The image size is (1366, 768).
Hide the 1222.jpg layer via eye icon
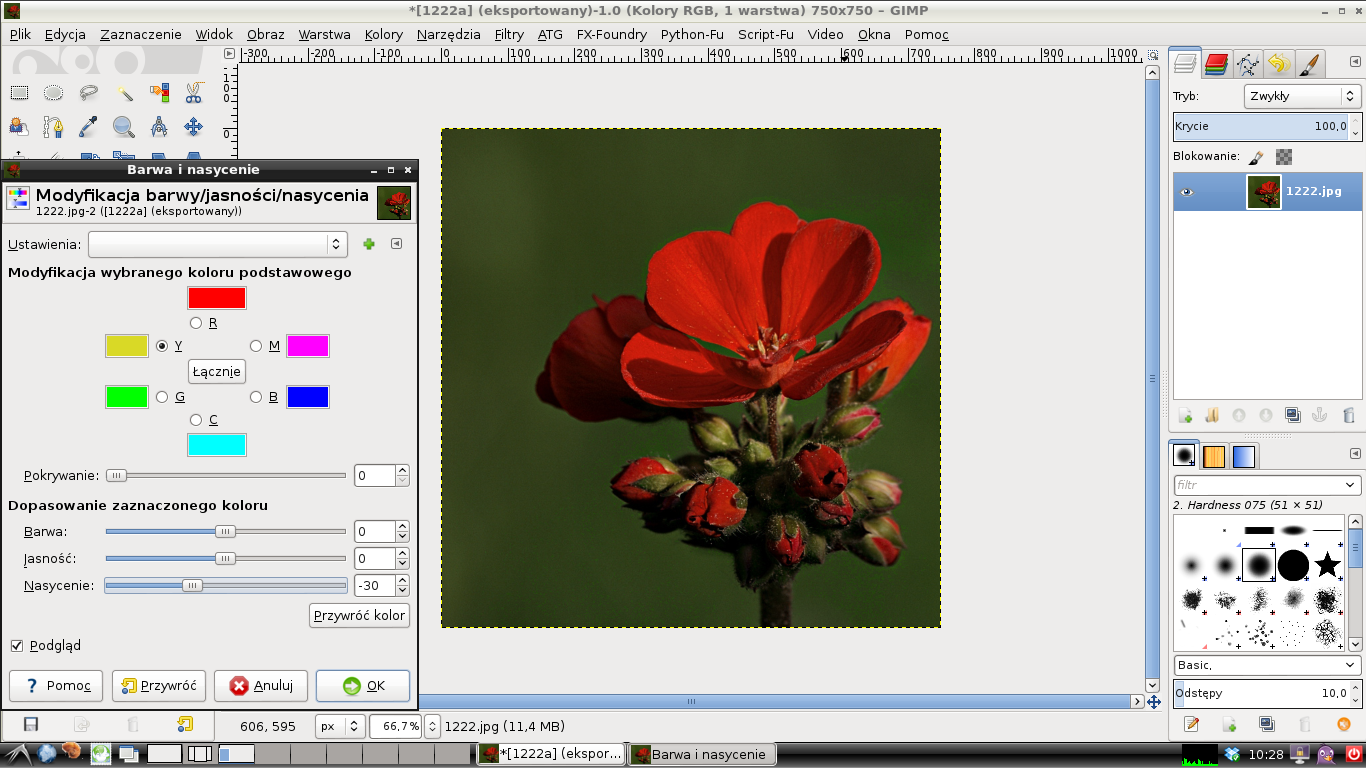tap(1187, 192)
